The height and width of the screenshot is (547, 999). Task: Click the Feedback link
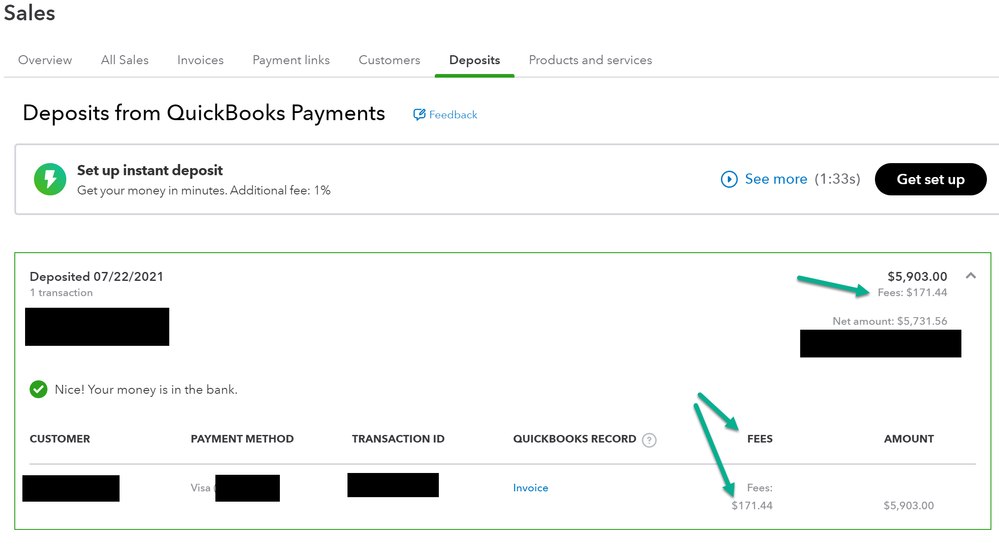tap(453, 115)
